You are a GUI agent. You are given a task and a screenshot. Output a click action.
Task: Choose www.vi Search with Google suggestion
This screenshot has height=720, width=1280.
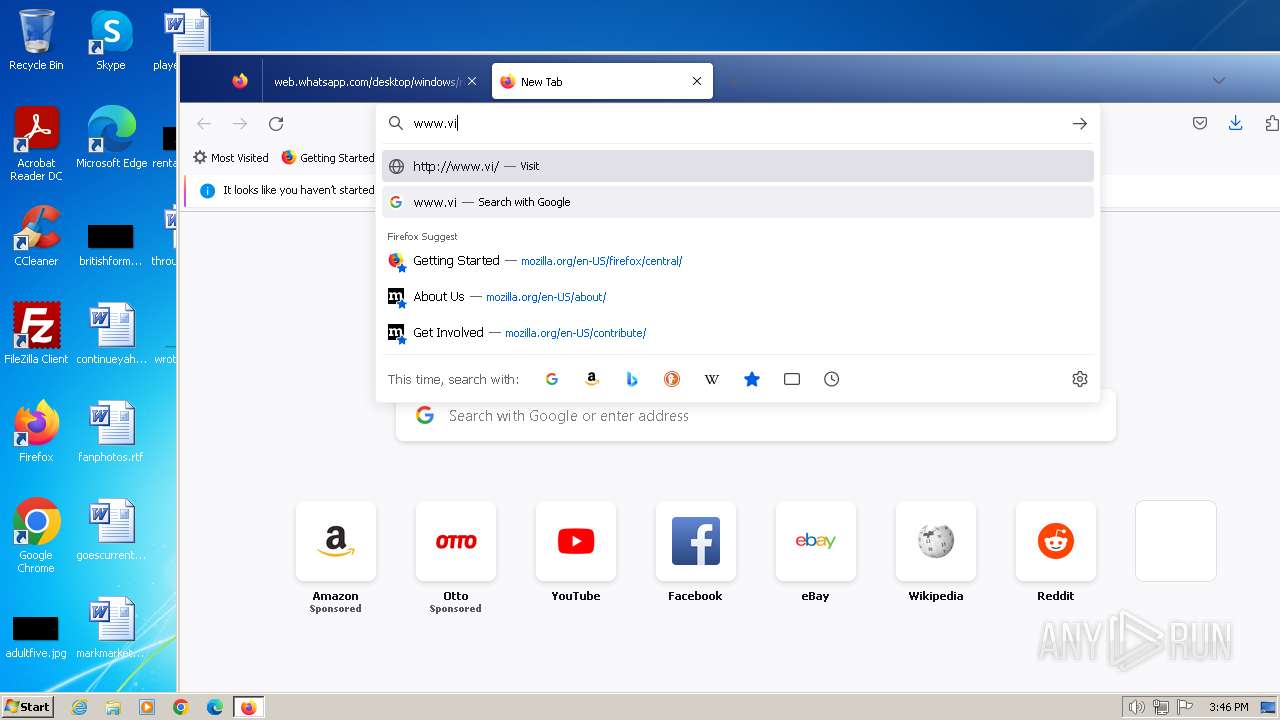coord(738,202)
